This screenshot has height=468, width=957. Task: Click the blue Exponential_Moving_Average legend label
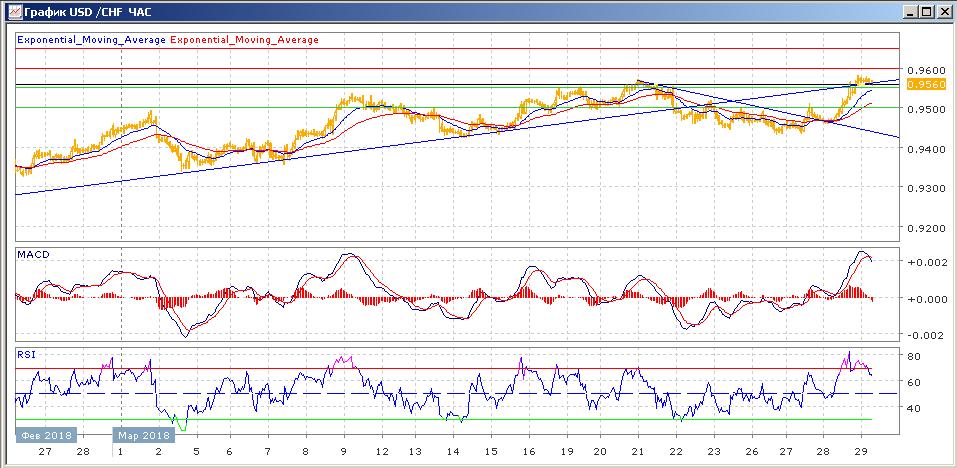point(92,40)
